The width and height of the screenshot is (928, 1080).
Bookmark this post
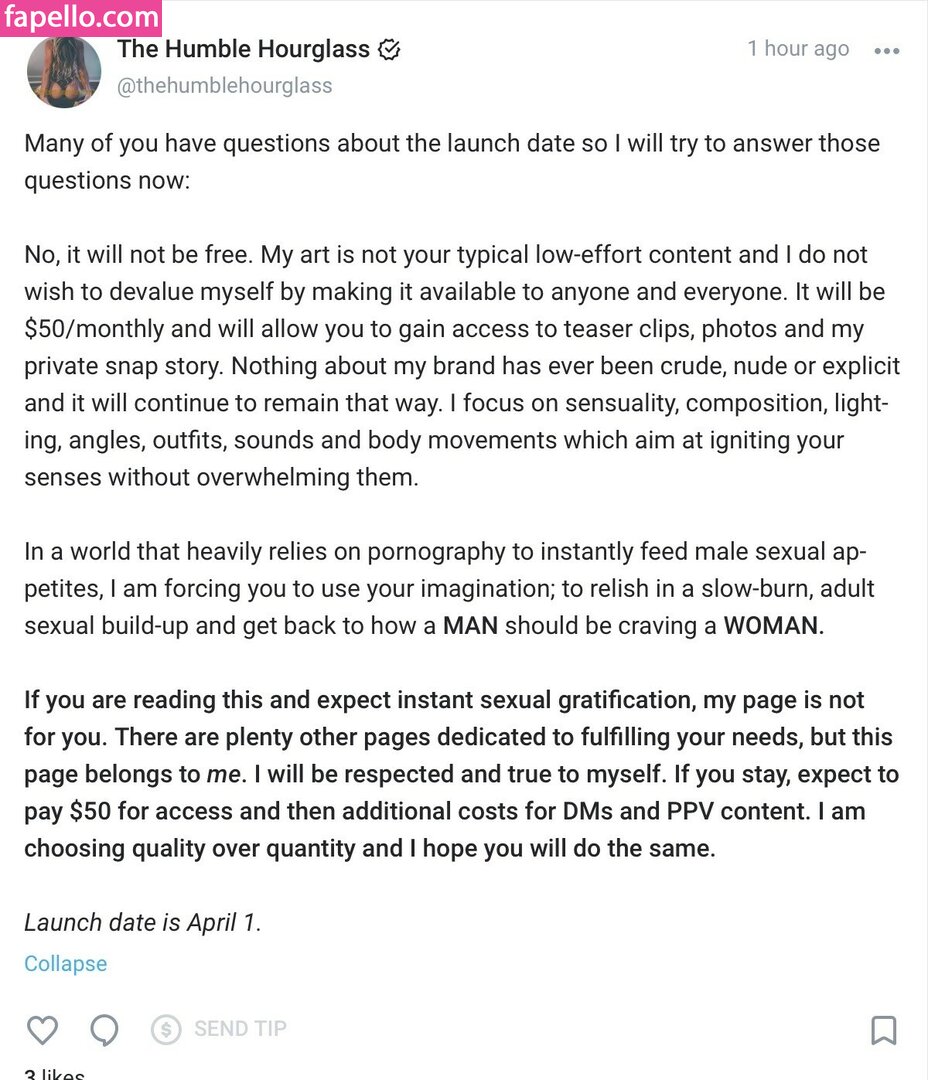coord(884,1030)
